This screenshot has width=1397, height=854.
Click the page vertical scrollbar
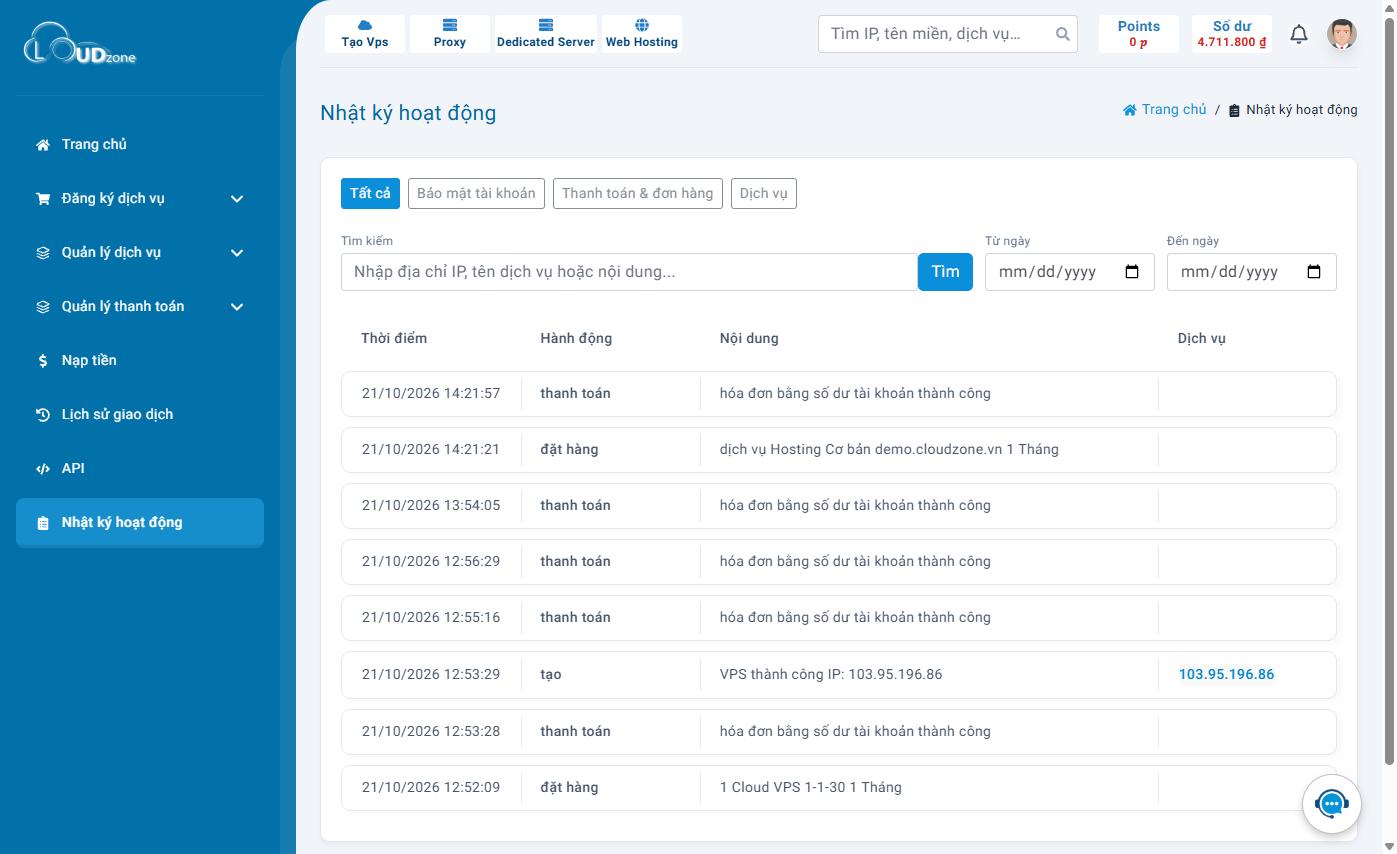pos(1389,390)
